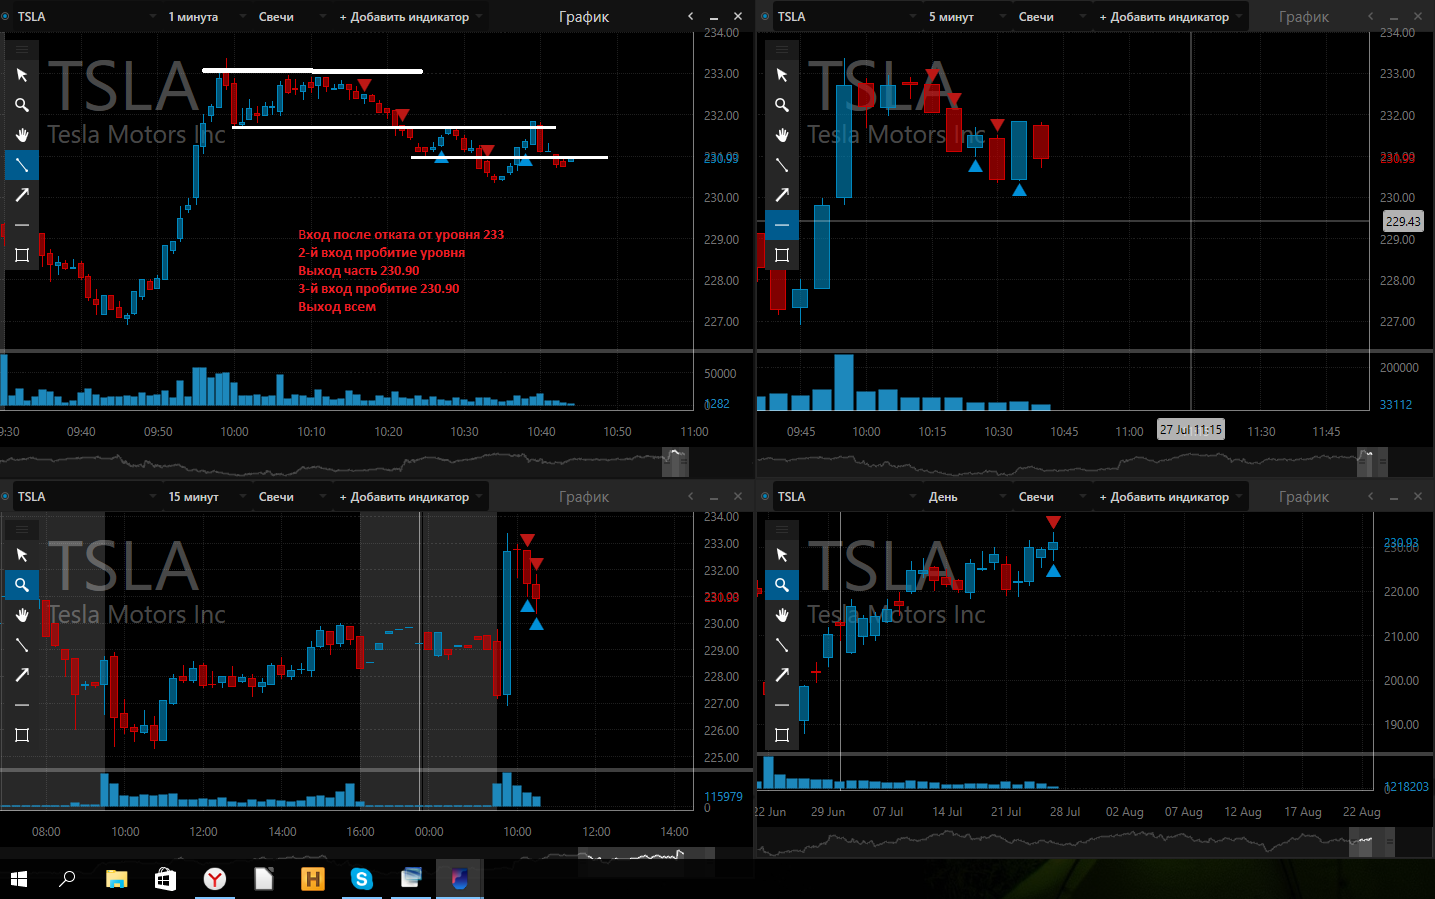Select the pointer tool in the 5-minute chart
The image size is (1435, 899).
(x=782, y=75)
